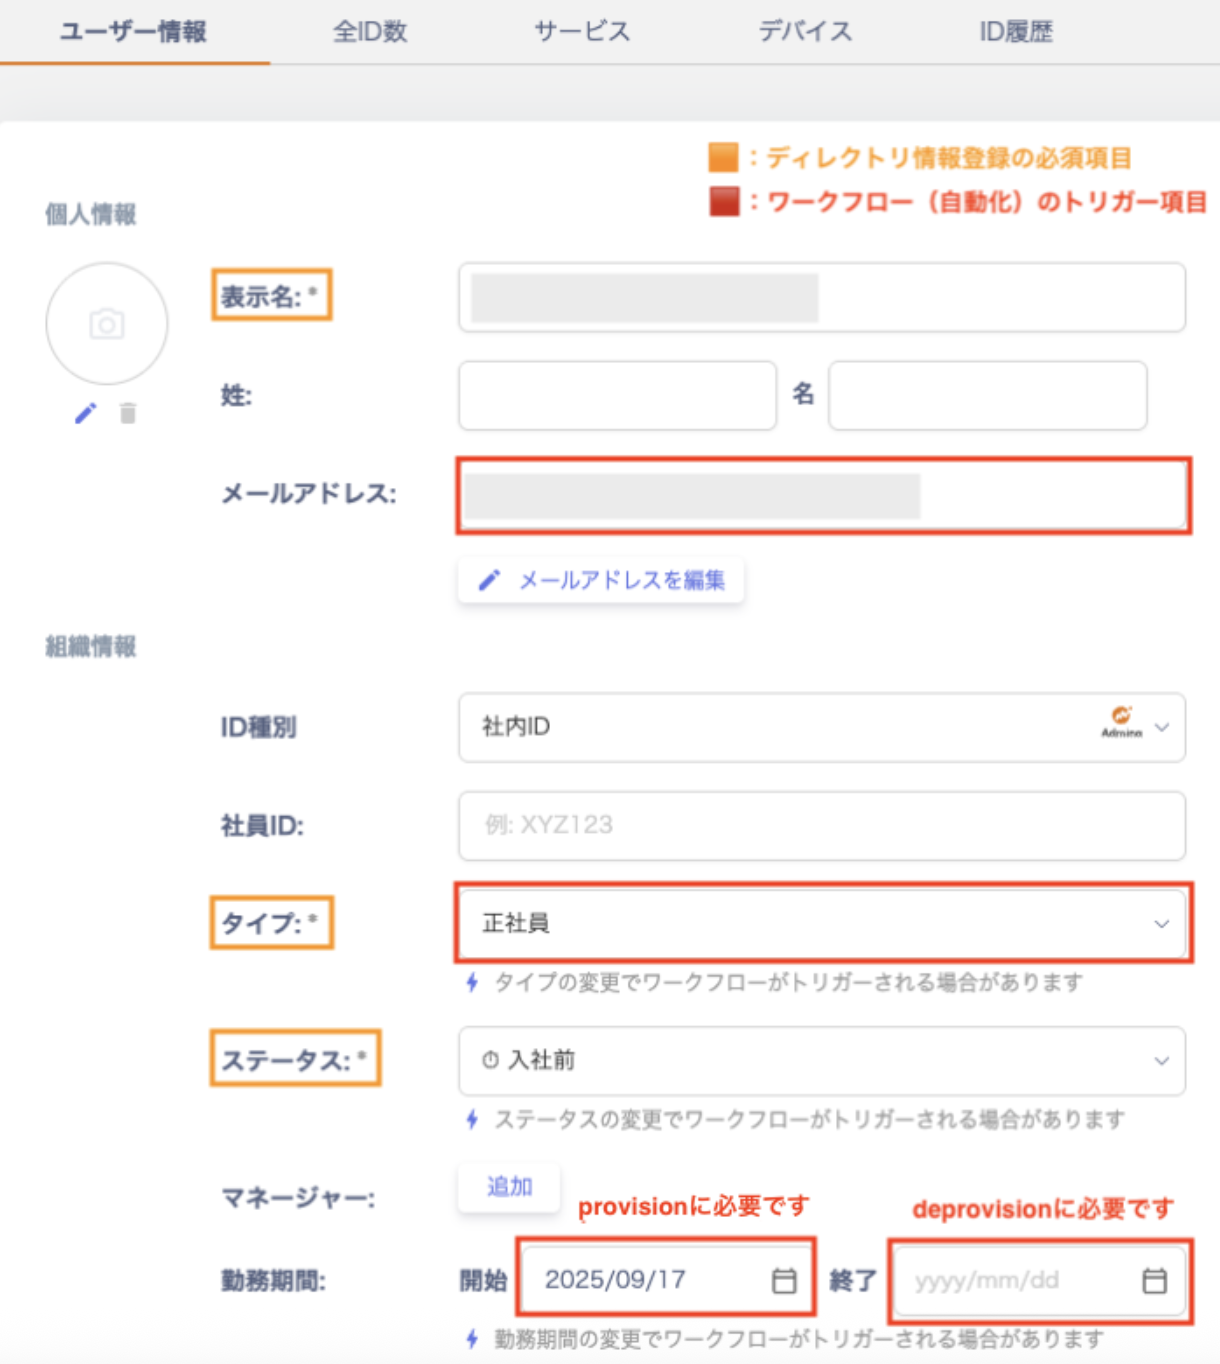The width and height of the screenshot is (1220, 1364).
Task: Click the orange legend square for required items
Action: [723, 158]
